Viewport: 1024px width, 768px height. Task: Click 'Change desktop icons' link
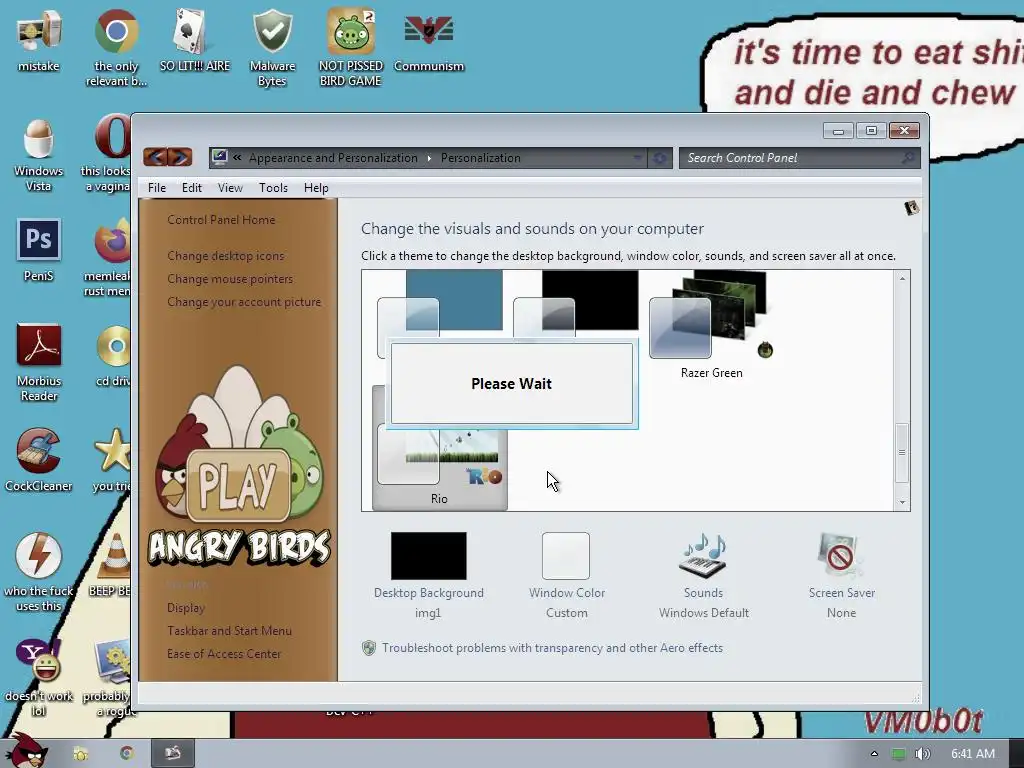point(225,256)
